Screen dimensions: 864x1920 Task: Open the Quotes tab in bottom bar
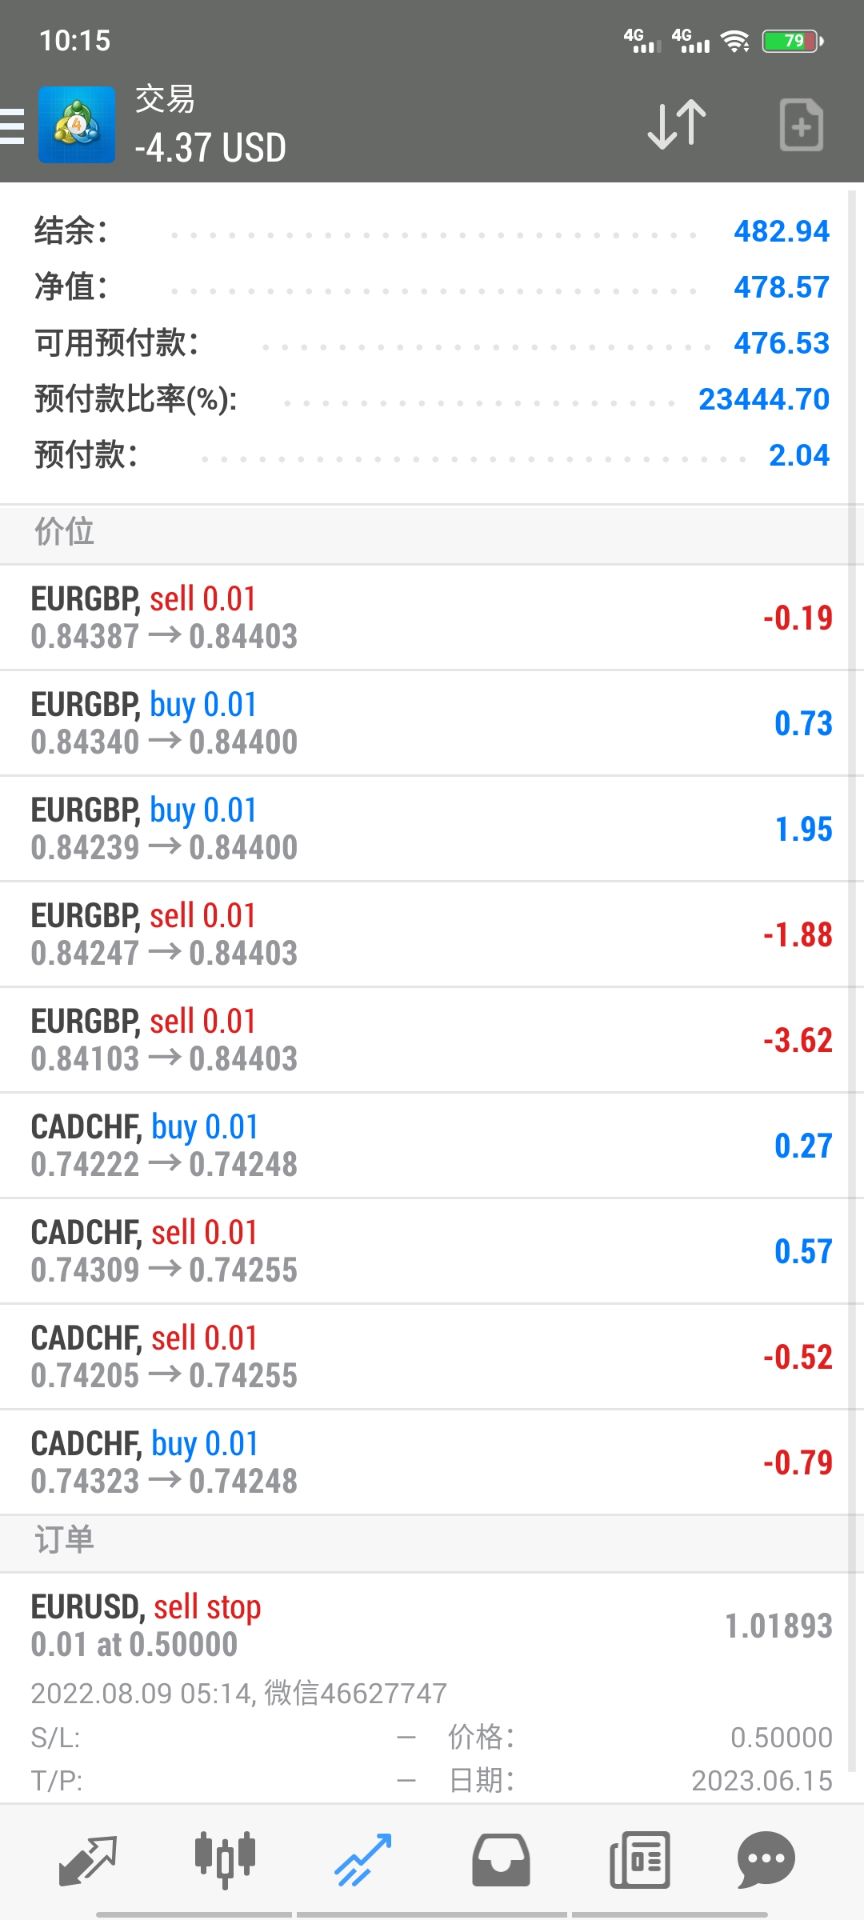[88, 1860]
